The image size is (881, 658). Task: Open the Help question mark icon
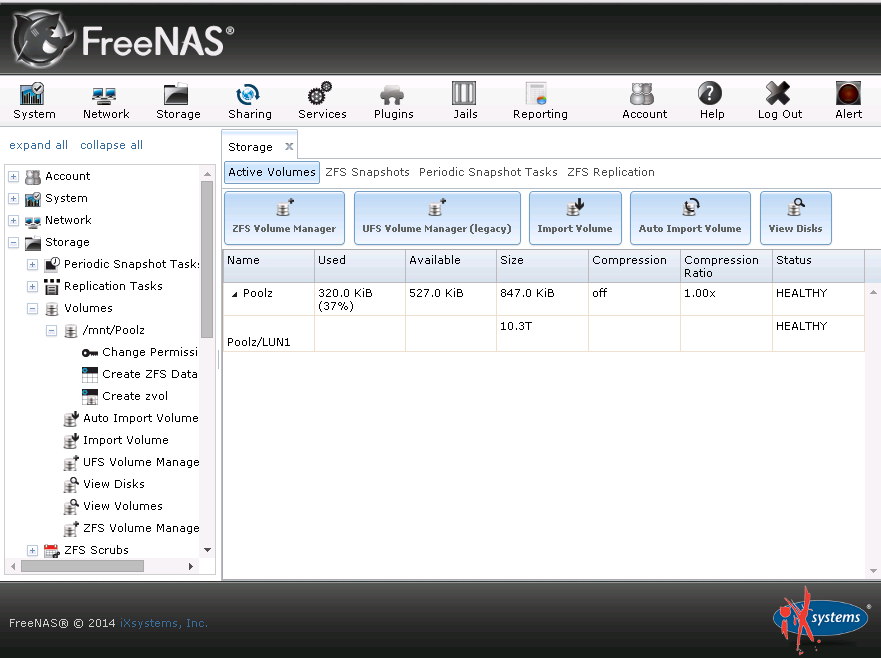tap(711, 101)
